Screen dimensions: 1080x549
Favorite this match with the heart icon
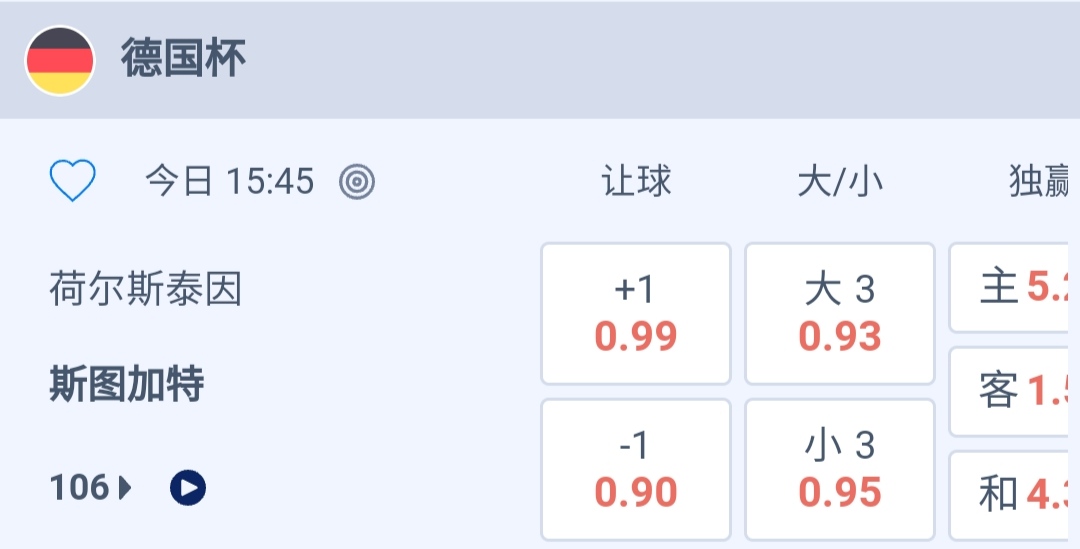(x=73, y=181)
